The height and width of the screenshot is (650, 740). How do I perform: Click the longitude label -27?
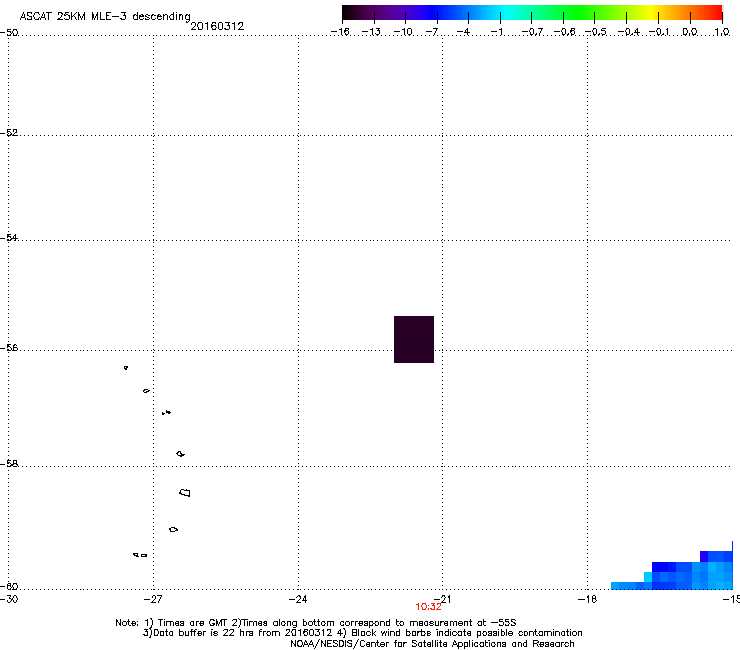(153, 599)
